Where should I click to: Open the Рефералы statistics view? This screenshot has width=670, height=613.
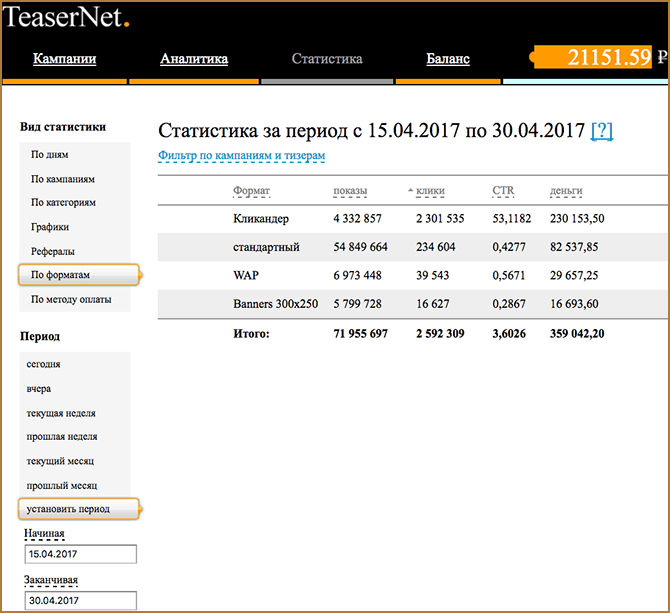pos(53,251)
